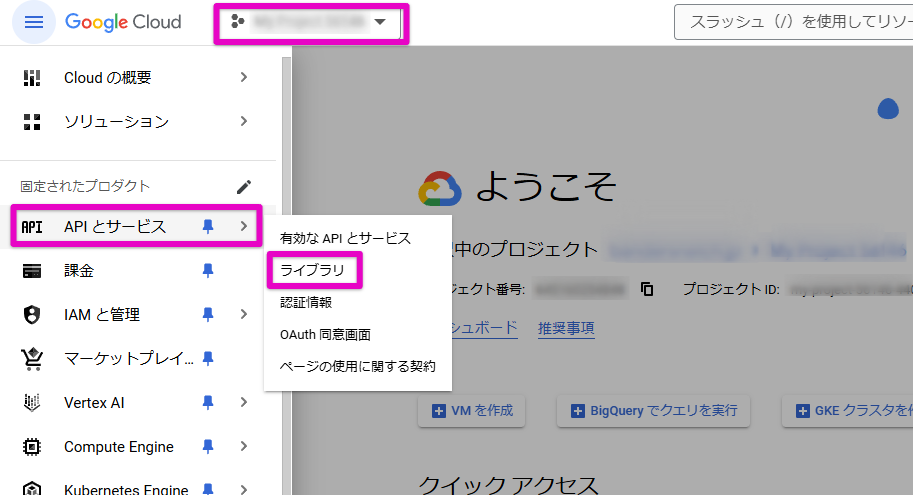Click the Google Cloud logo beside ようこそ
The width and height of the screenshot is (913, 495).
tap(440, 189)
